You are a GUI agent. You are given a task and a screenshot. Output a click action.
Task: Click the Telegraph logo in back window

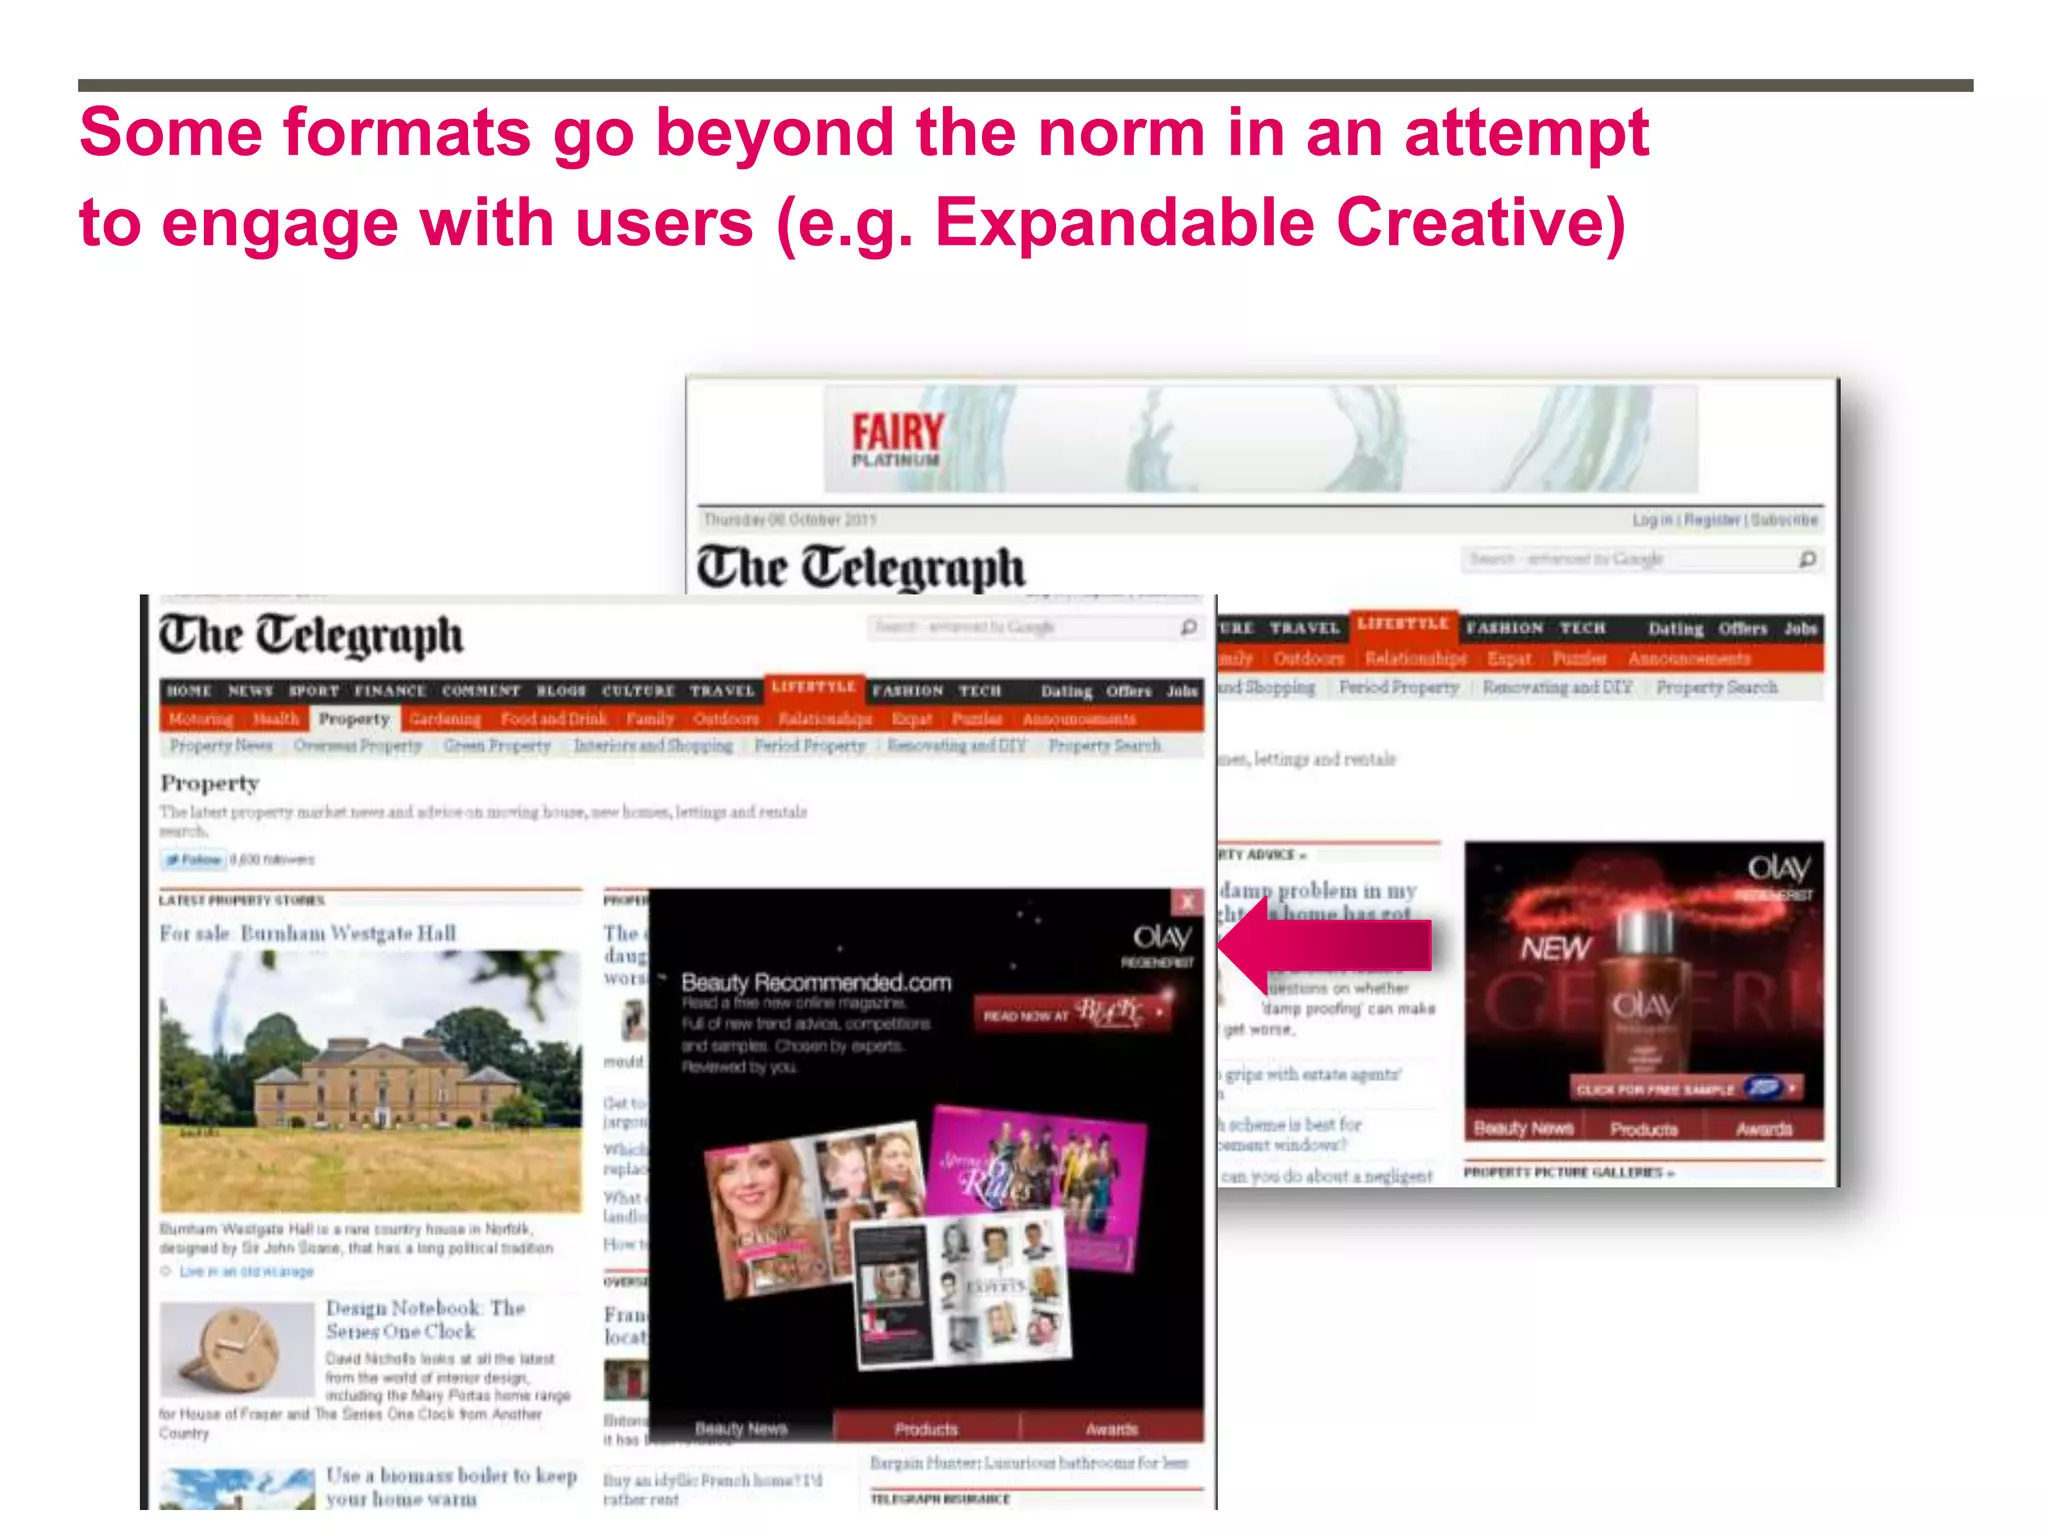[x=861, y=567]
